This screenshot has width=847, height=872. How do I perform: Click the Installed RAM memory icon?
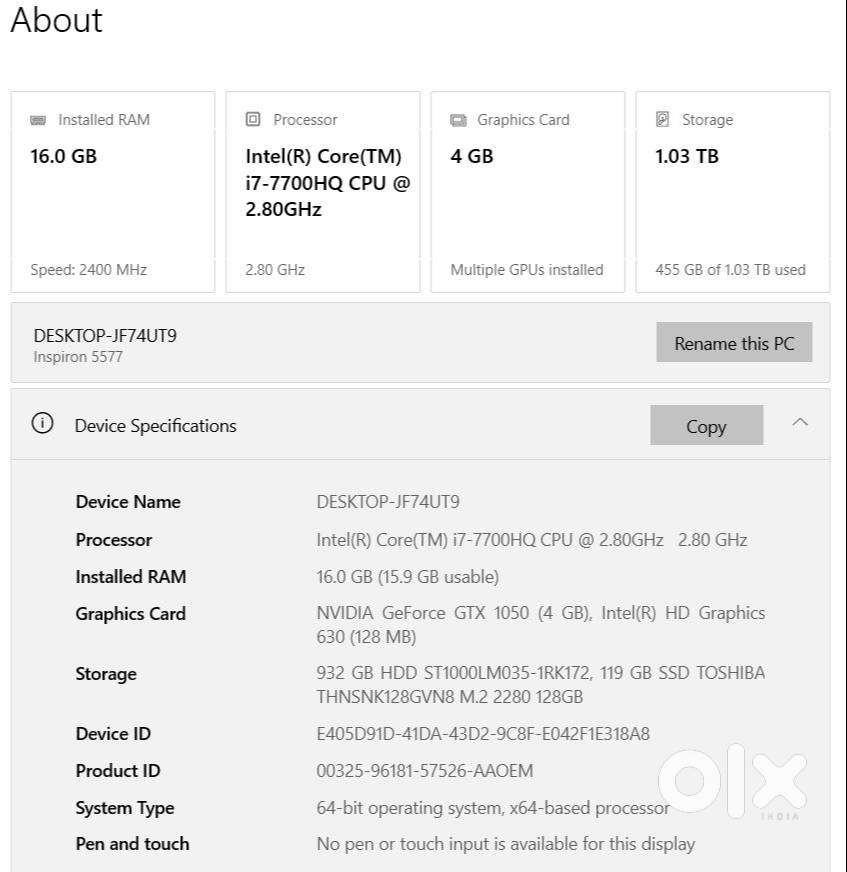38,120
